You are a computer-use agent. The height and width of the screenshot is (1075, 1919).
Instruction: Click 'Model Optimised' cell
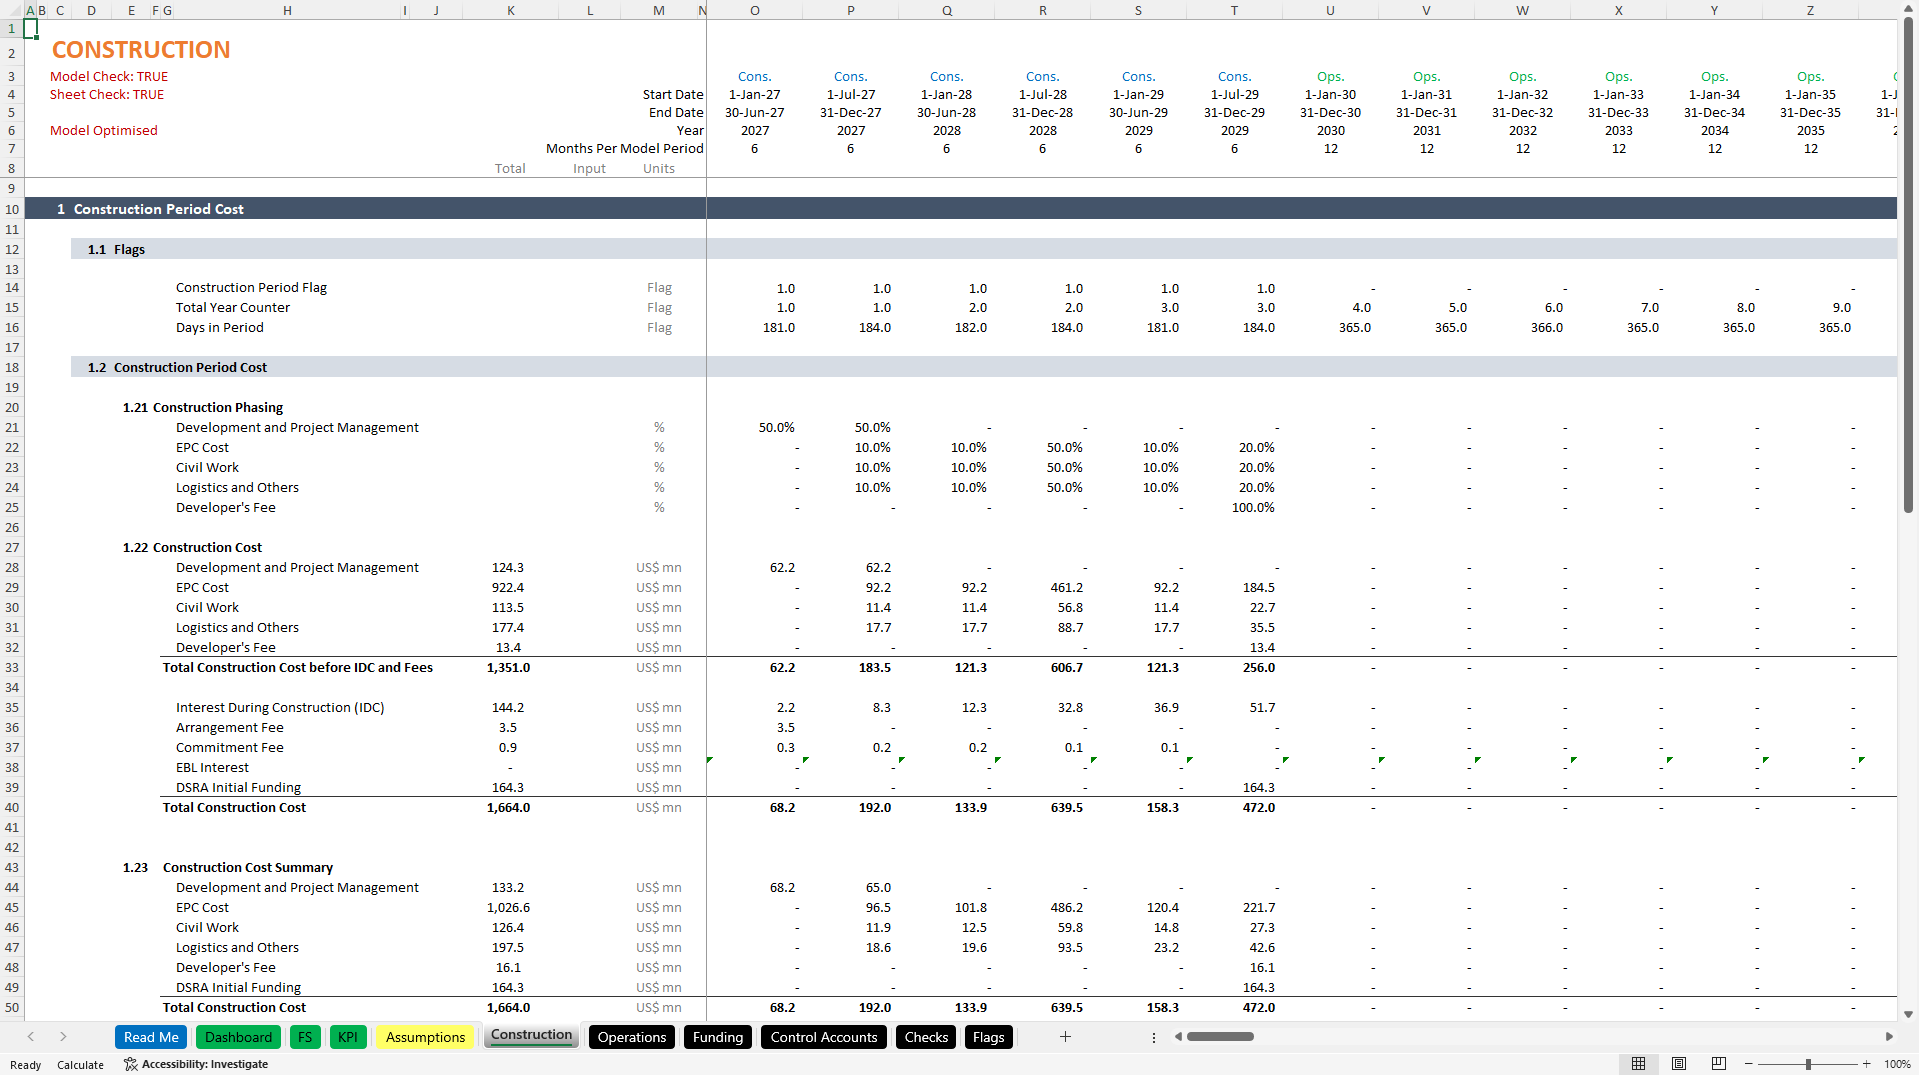[104, 130]
